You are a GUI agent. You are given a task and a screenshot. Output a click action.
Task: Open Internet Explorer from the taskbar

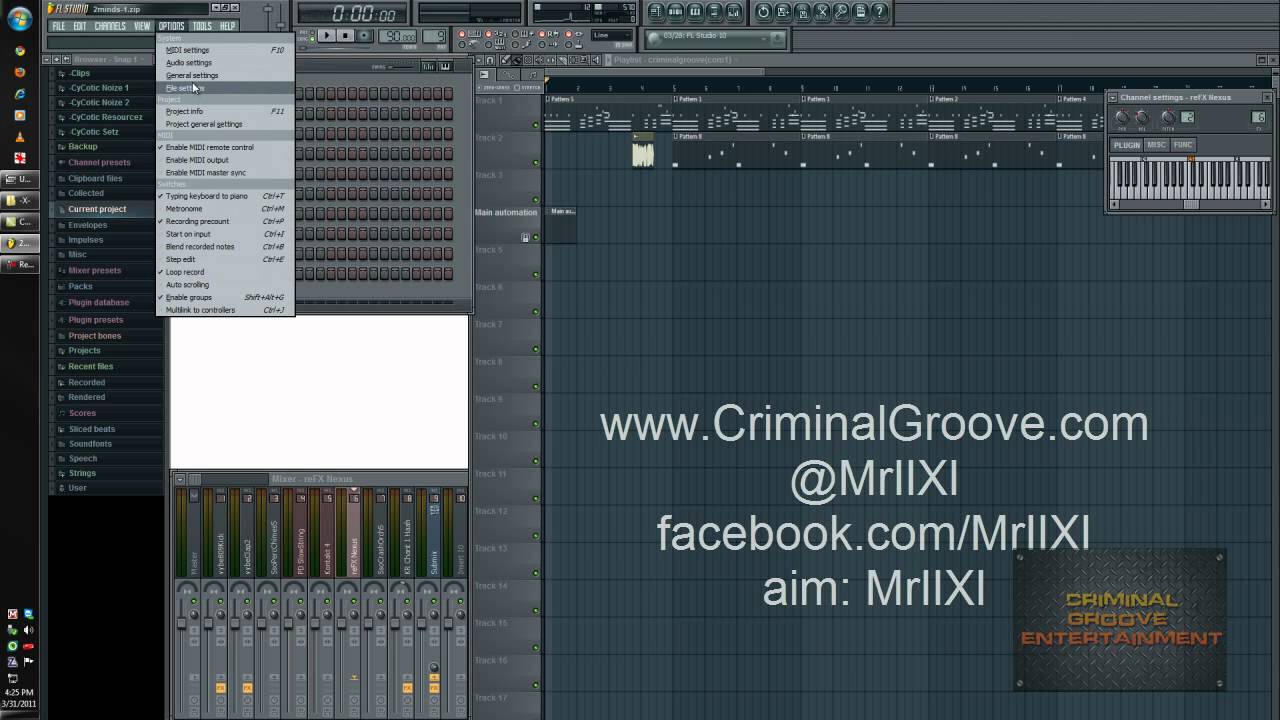pyautogui.click(x=20, y=94)
